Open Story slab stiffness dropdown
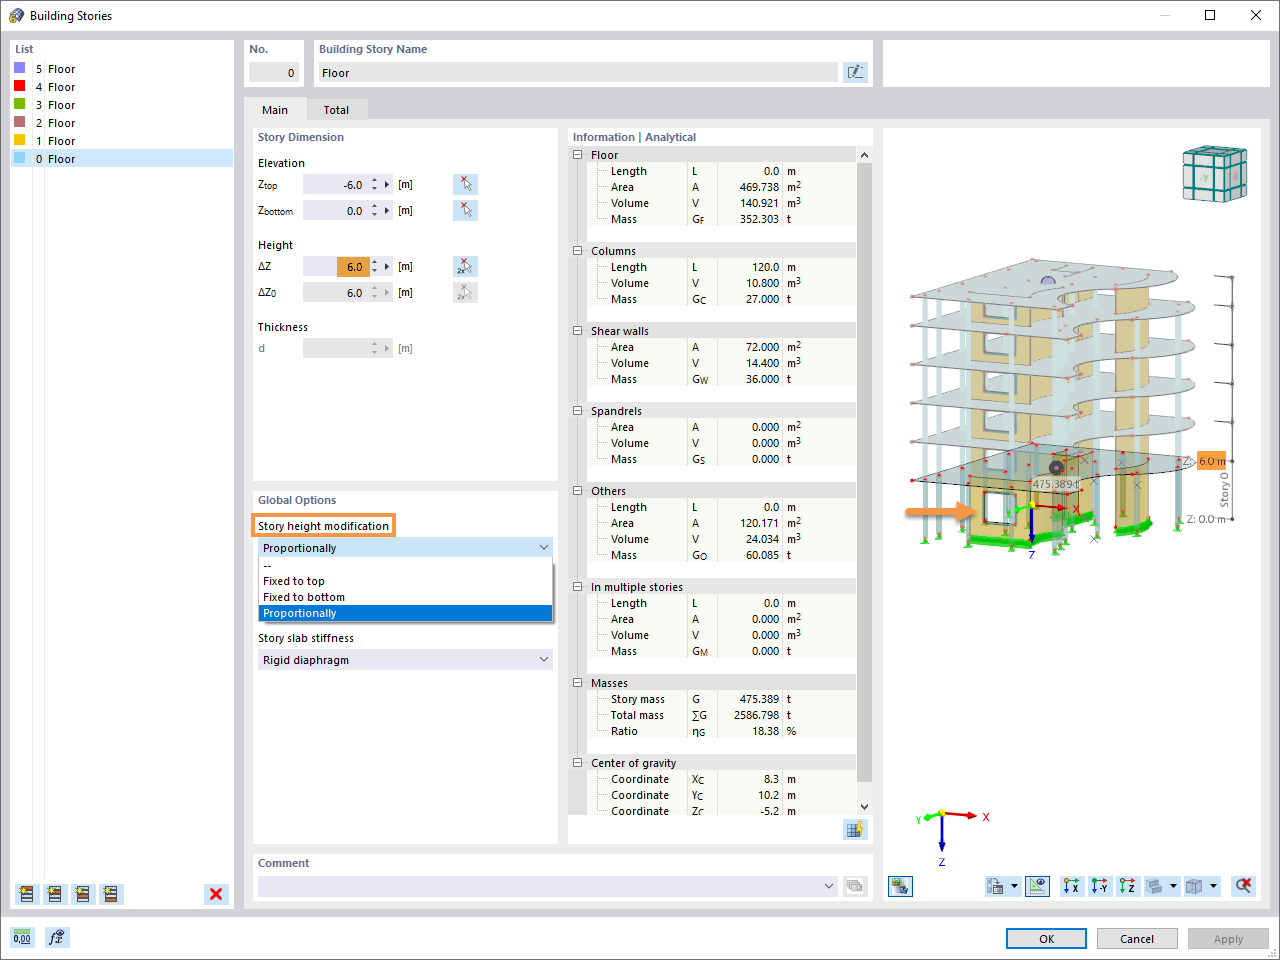Image resolution: width=1280 pixels, height=960 pixels. 405,660
